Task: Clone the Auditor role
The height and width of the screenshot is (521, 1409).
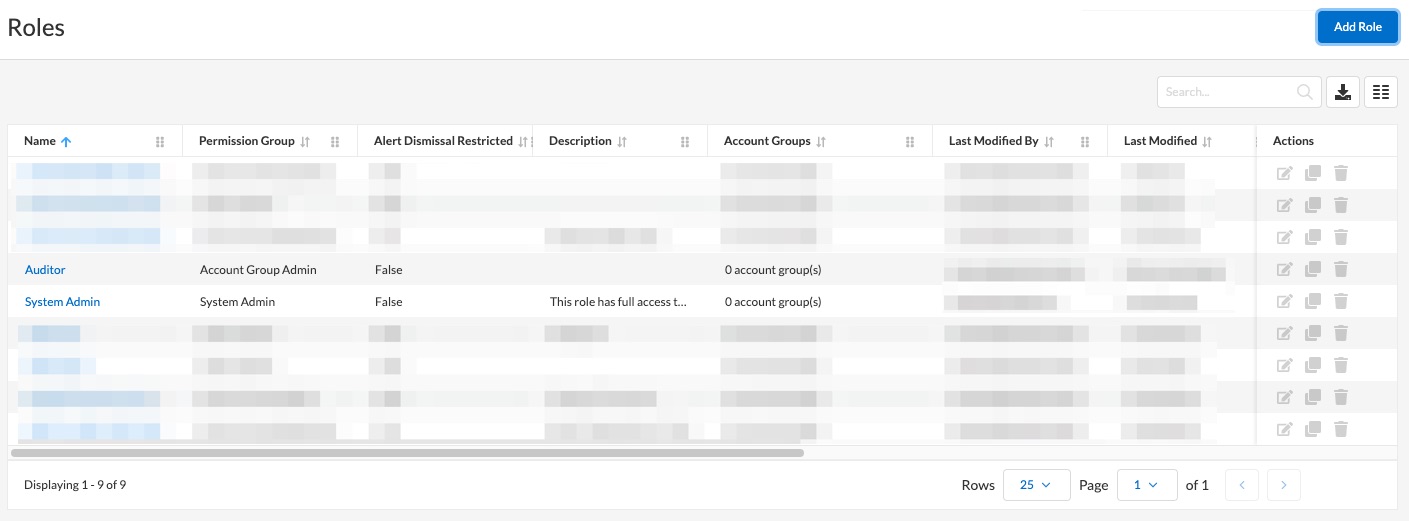Action: tap(1313, 269)
